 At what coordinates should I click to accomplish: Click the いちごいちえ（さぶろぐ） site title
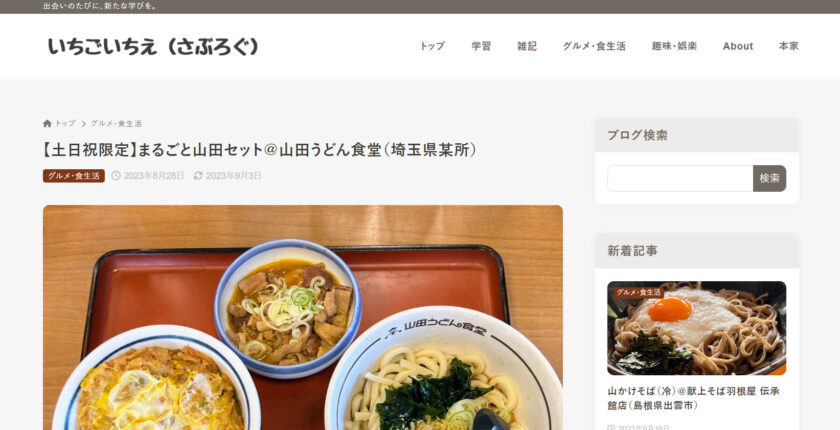[x=153, y=47]
